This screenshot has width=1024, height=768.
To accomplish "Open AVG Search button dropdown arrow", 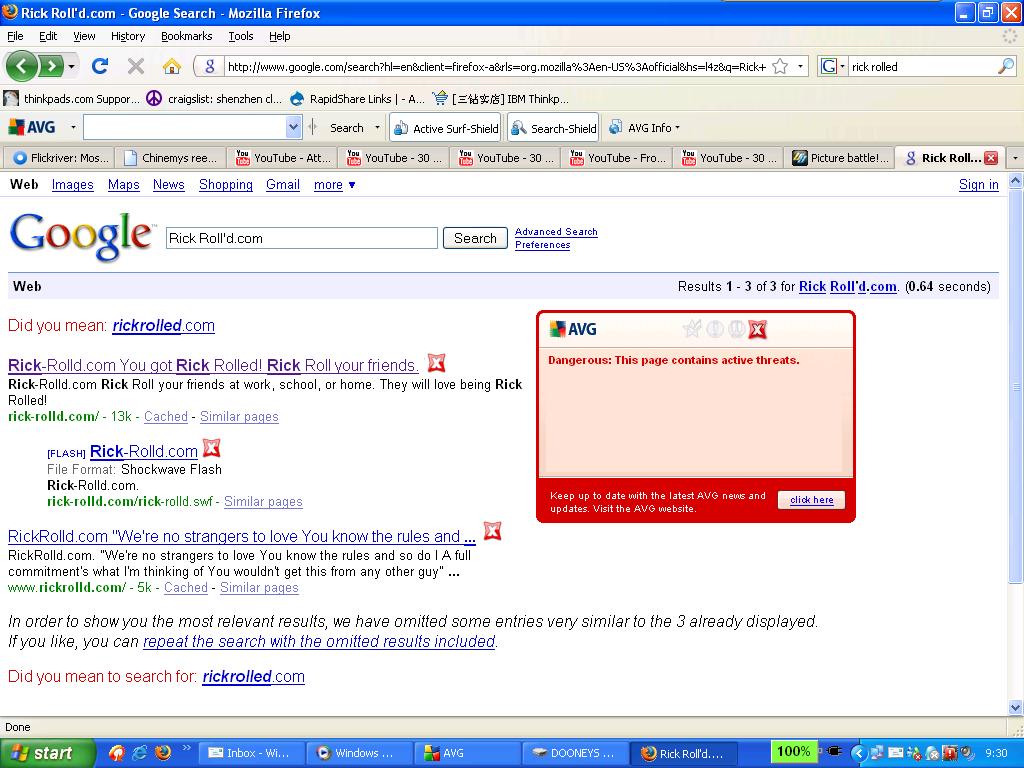I will pyautogui.click(x=377, y=128).
